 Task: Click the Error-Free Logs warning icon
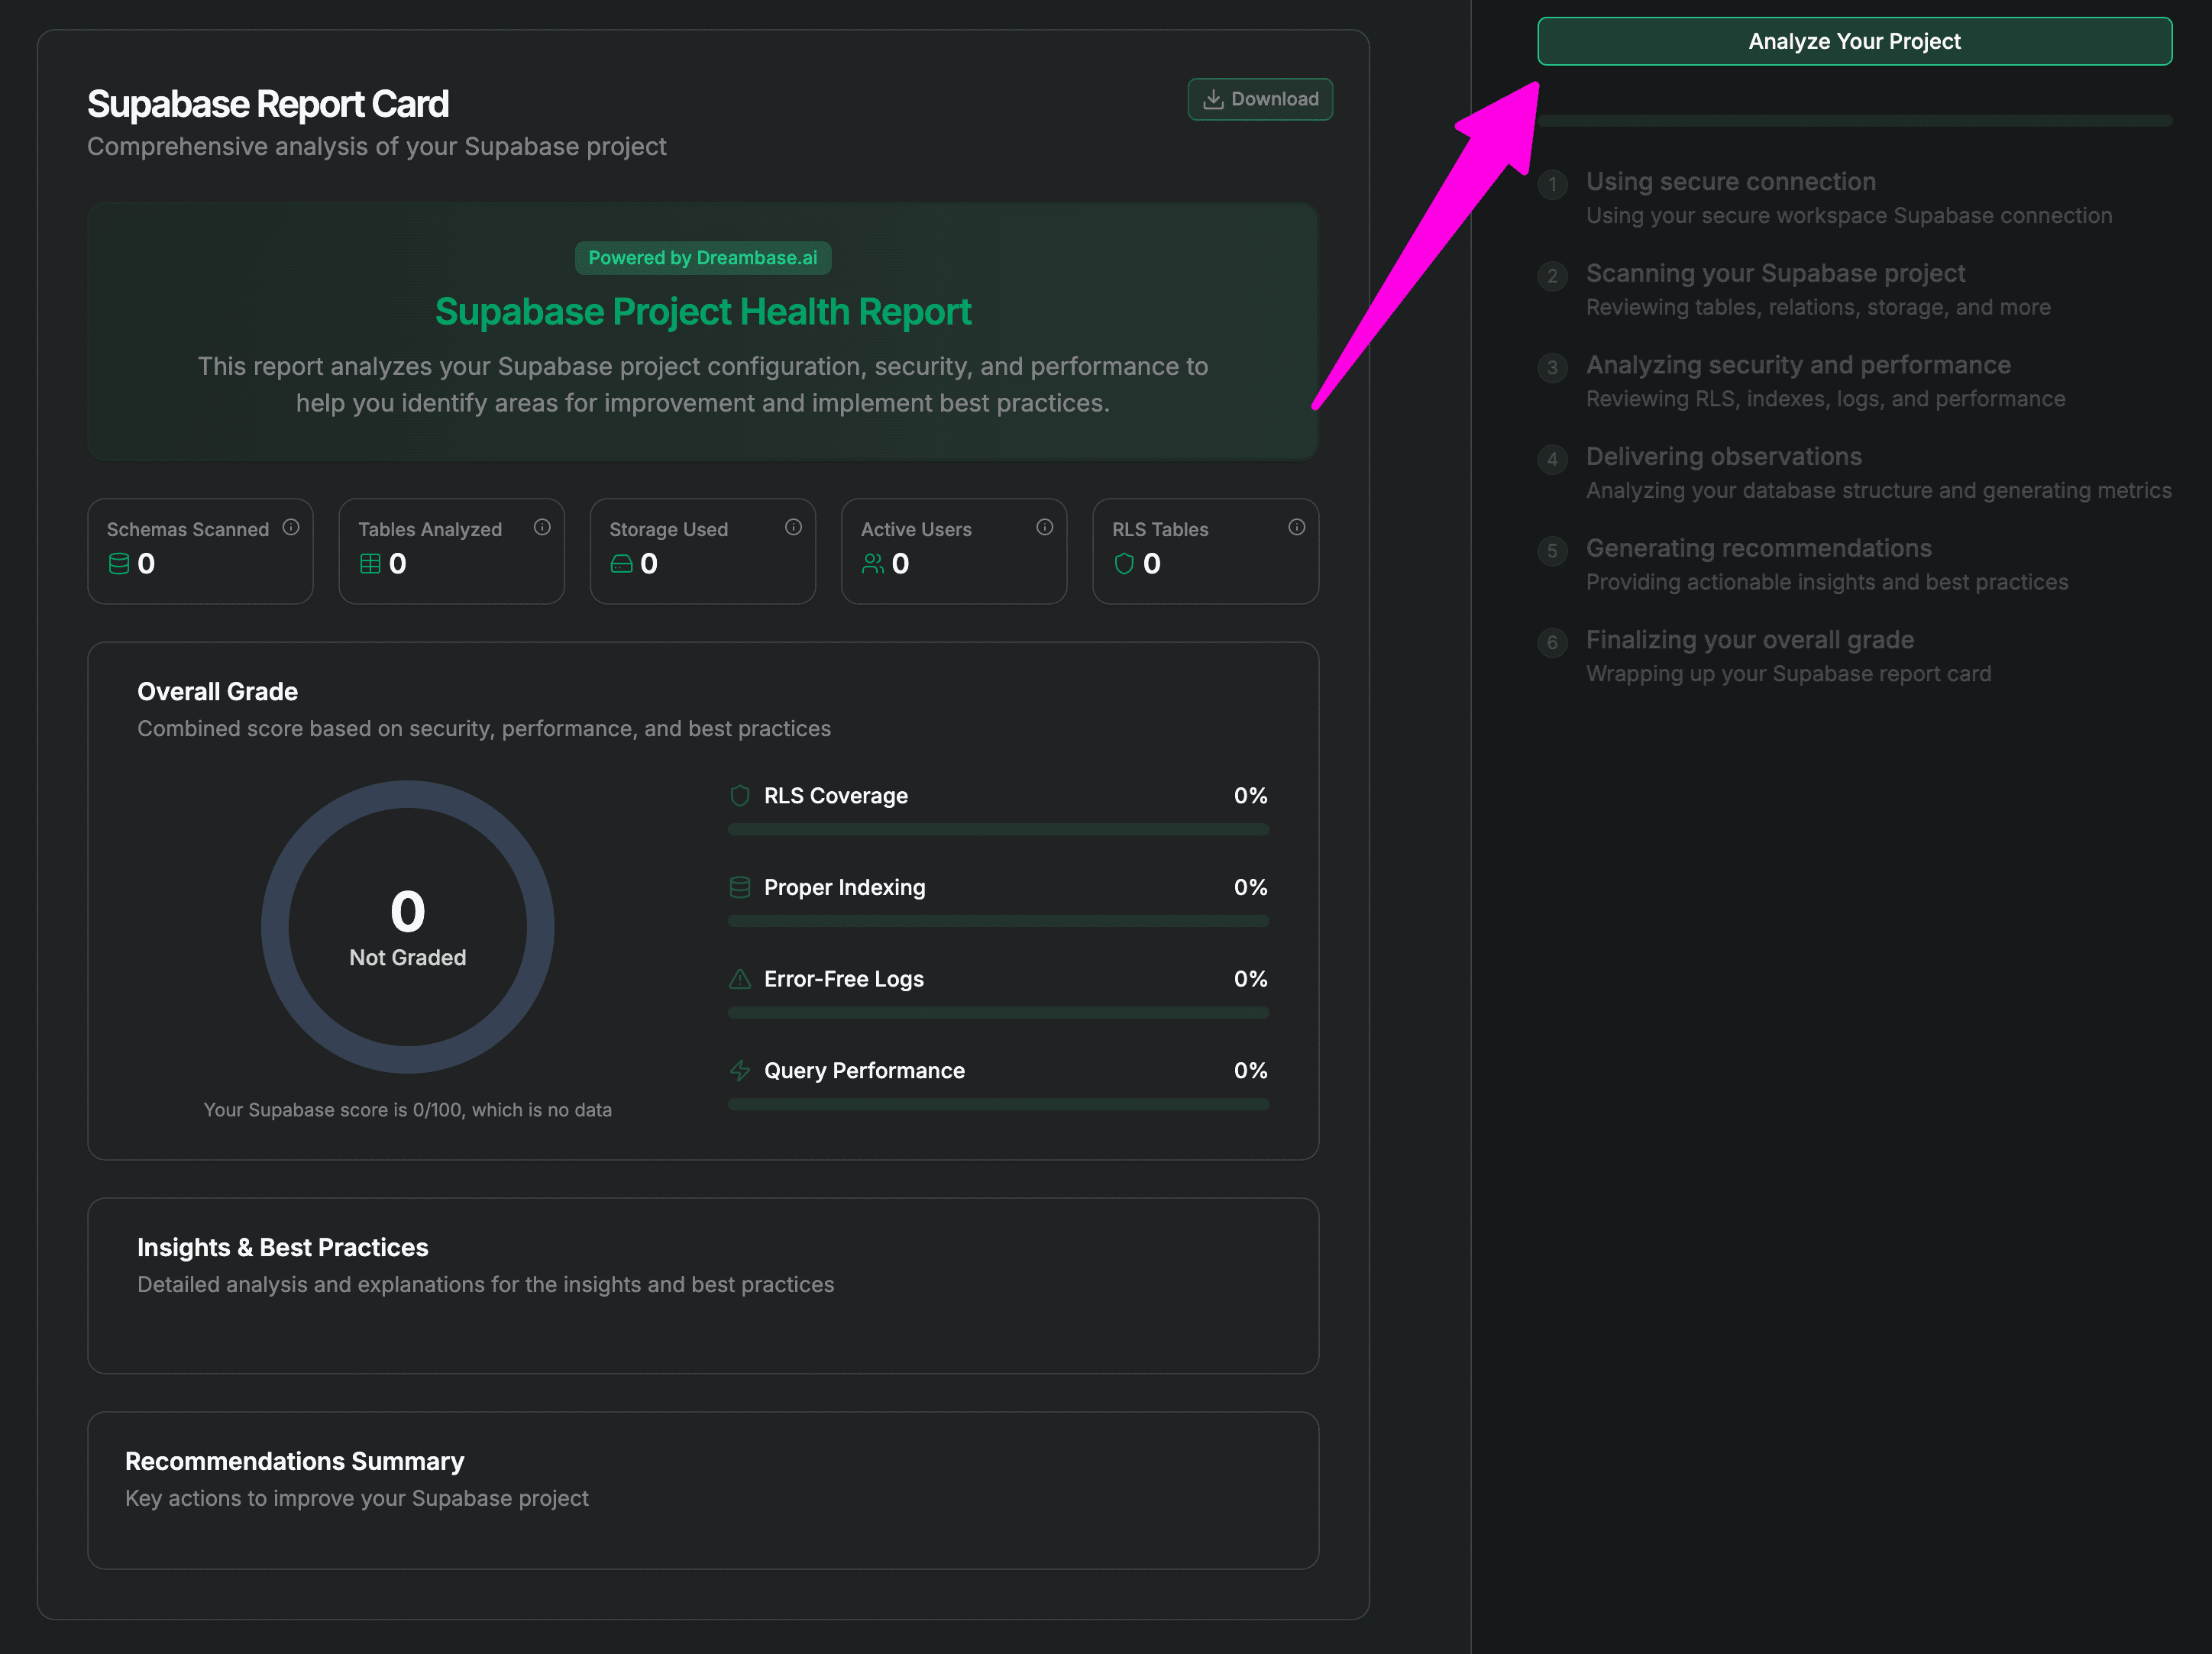740,979
